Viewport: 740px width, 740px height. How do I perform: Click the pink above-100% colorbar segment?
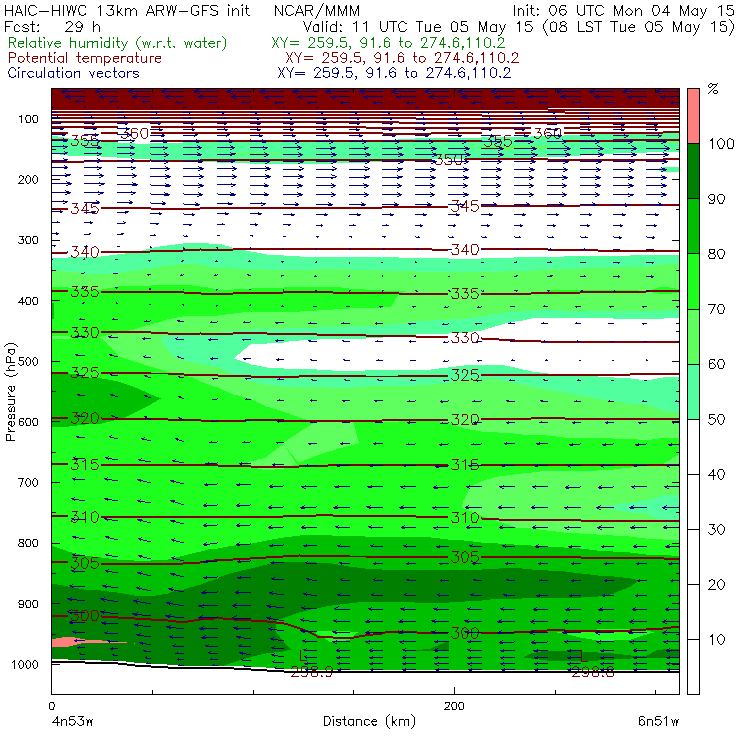693,116
